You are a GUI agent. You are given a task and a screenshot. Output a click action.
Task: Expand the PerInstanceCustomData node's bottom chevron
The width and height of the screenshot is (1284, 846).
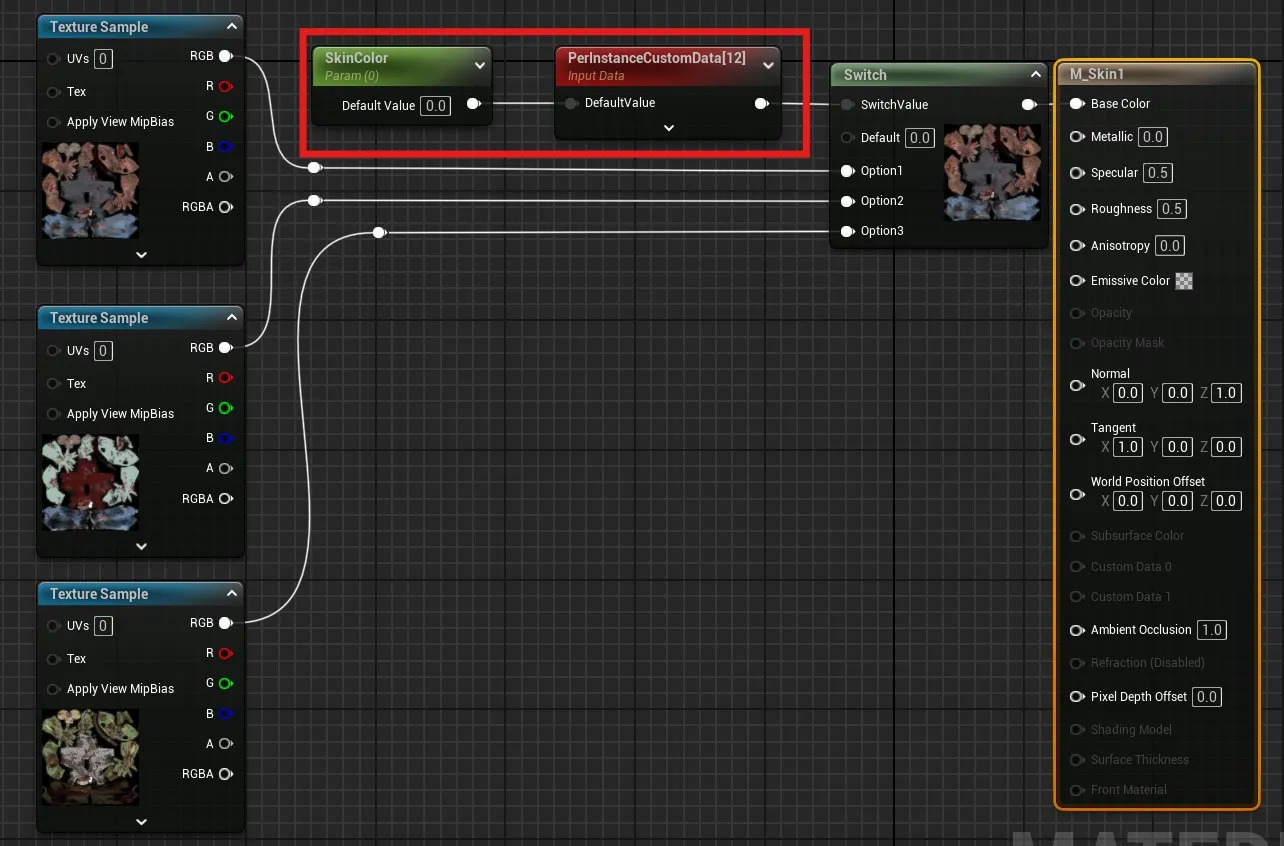click(x=668, y=128)
